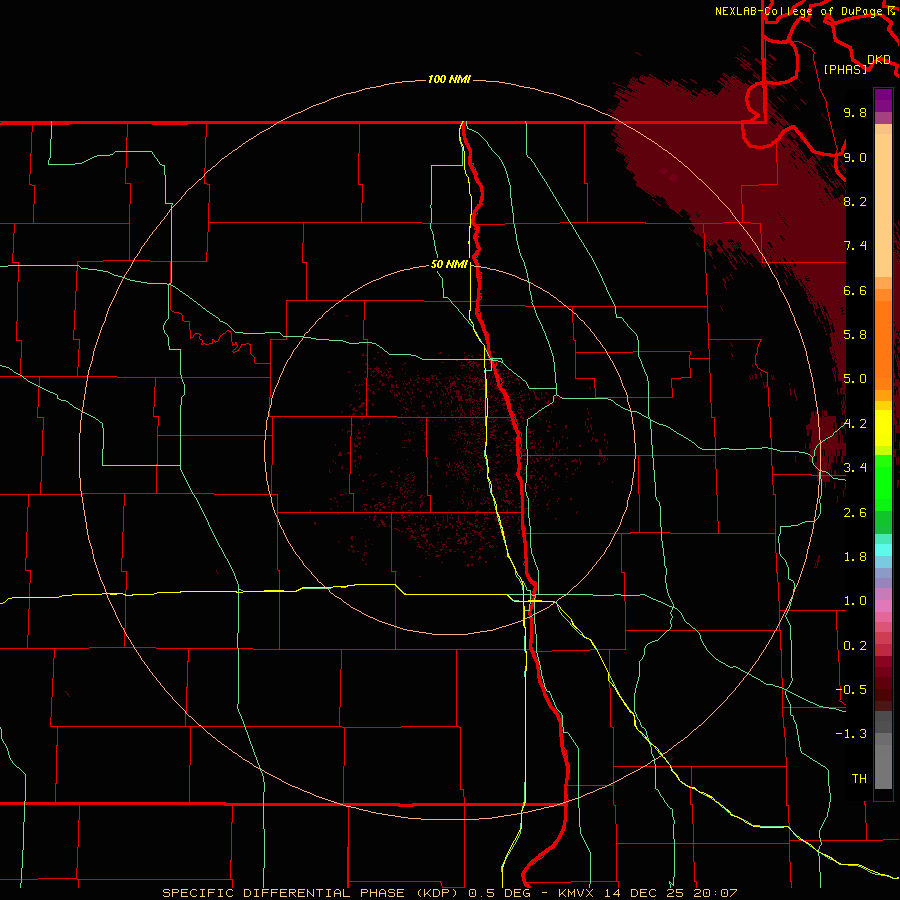Click the 100 NMI range ring label
The width and height of the screenshot is (900, 900).
point(449,79)
